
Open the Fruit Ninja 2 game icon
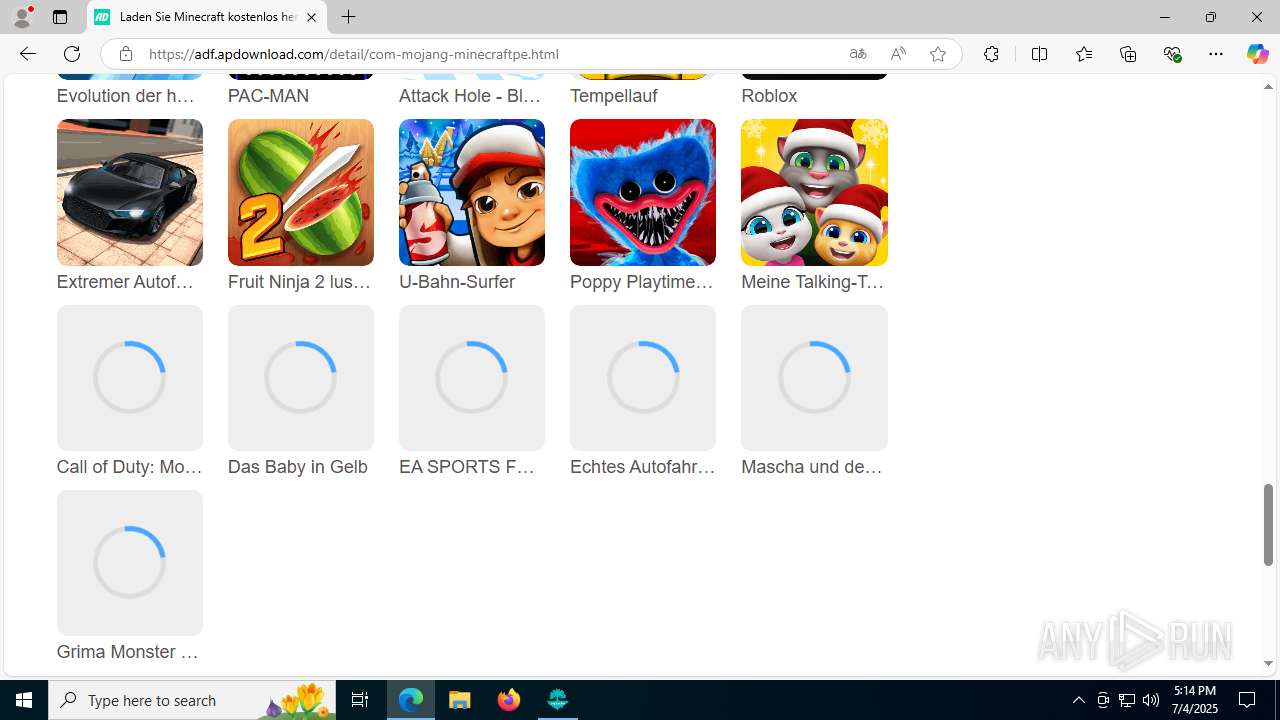tap(301, 192)
